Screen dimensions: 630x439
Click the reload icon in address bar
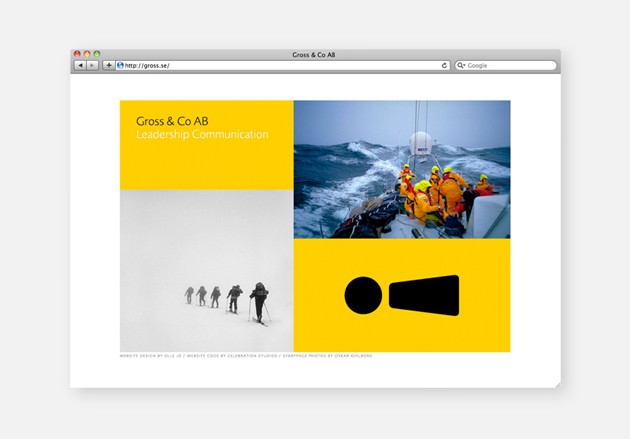[x=444, y=65]
